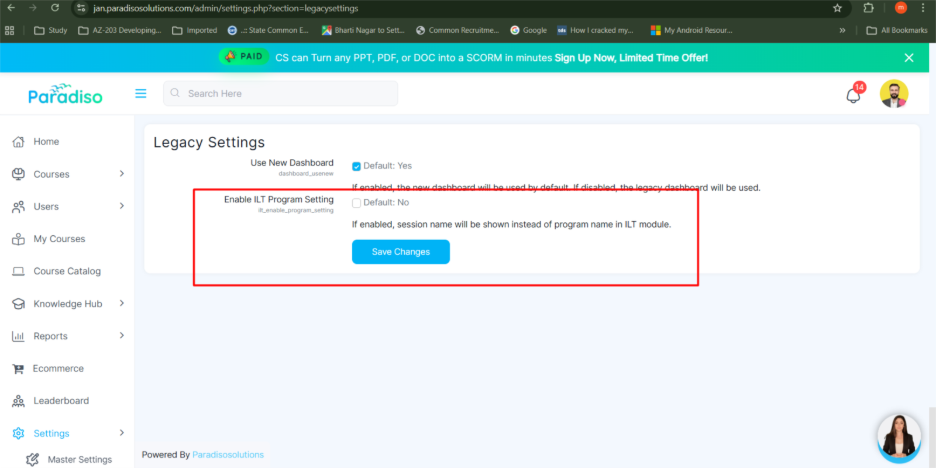Uncheck the Use New Dashboard checkbox
The image size is (936, 468).
pos(357,166)
